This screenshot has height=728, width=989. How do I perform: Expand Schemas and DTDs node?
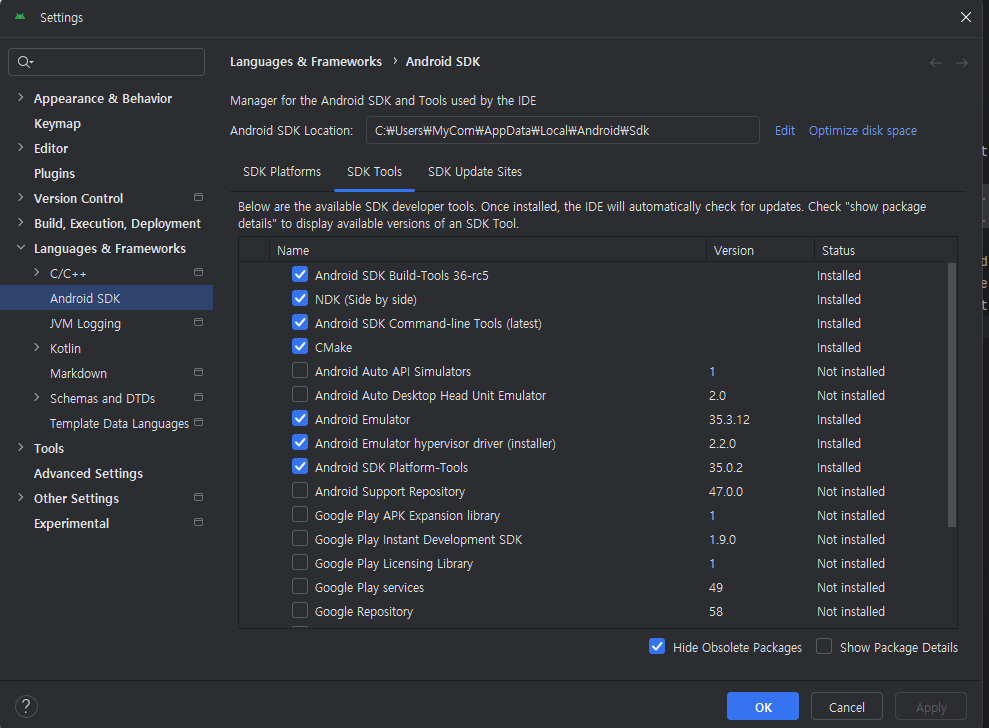pos(37,397)
